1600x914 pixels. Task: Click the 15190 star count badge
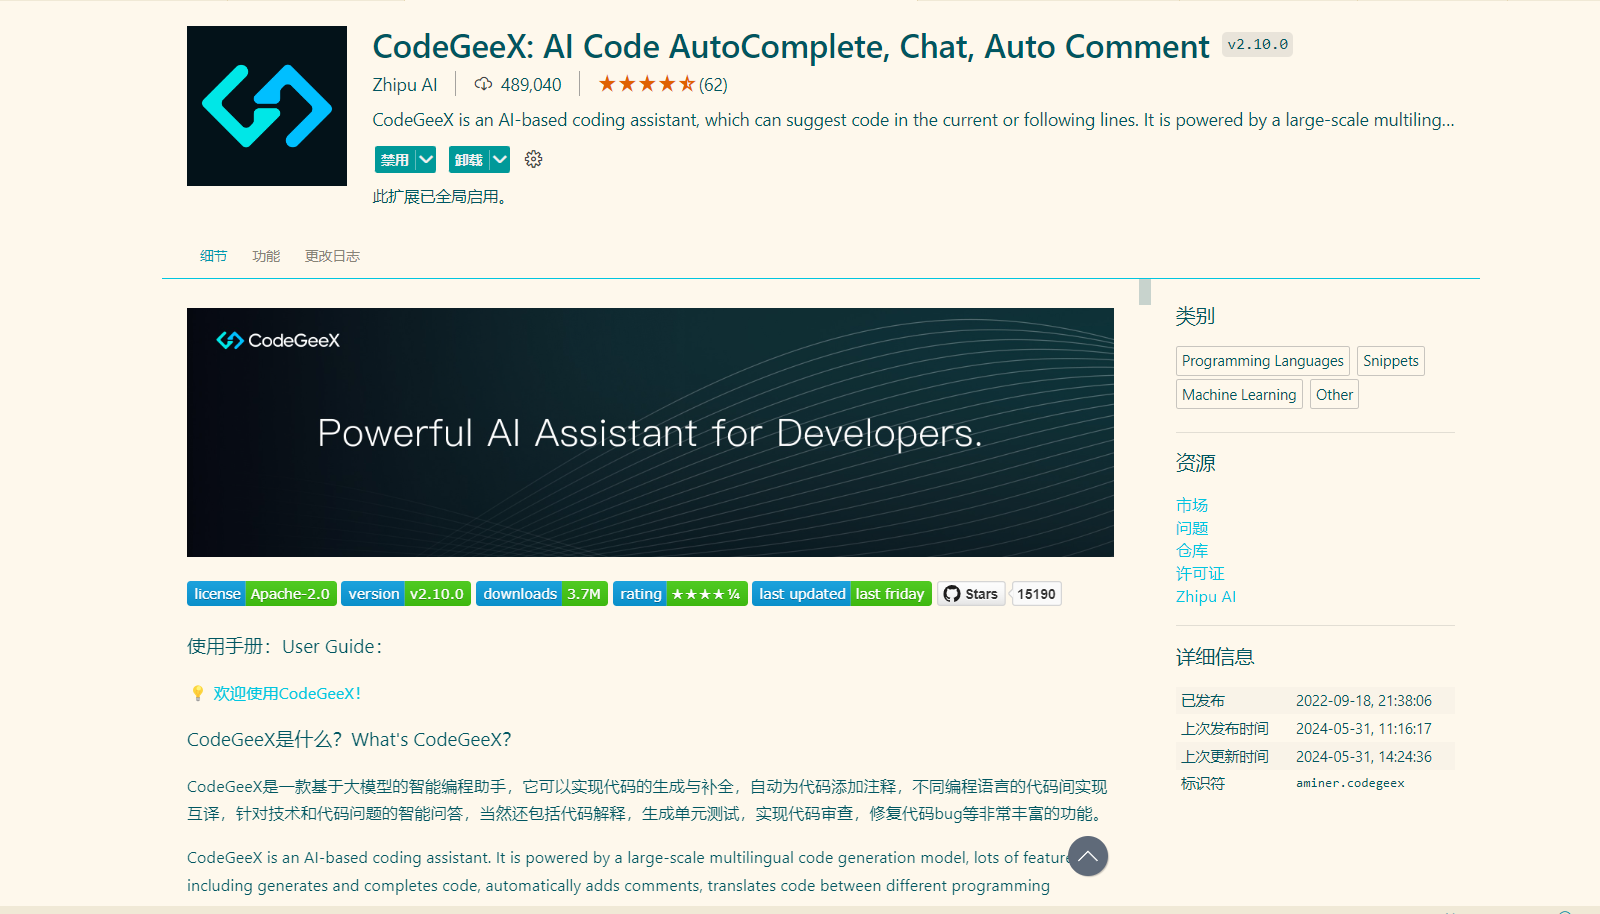[1037, 594]
